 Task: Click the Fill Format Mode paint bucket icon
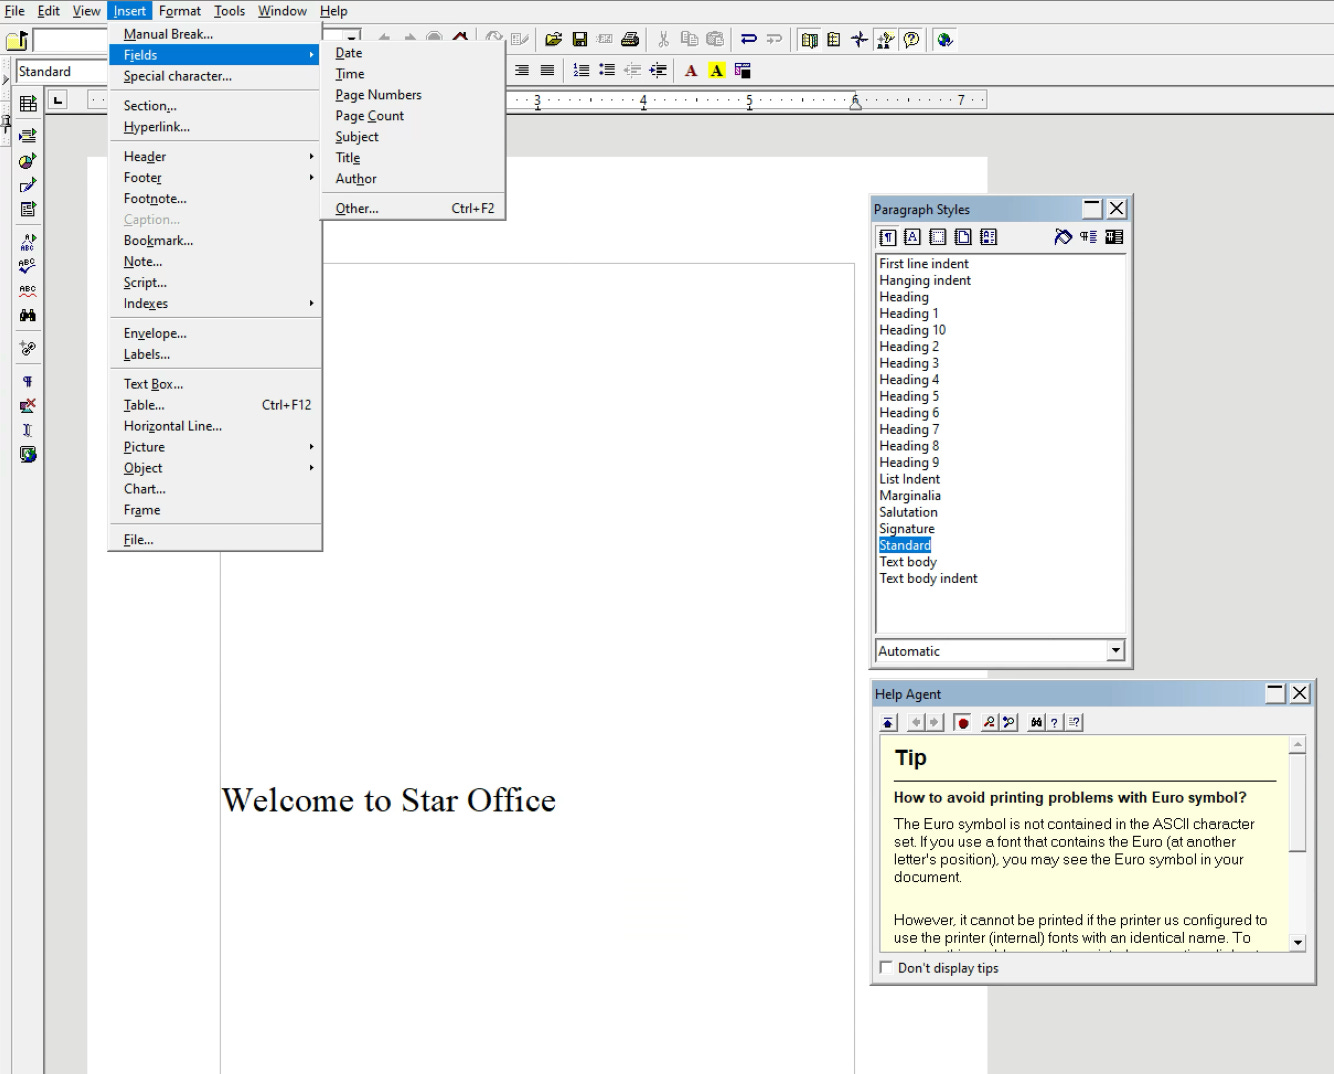(x=1063, y=237)
